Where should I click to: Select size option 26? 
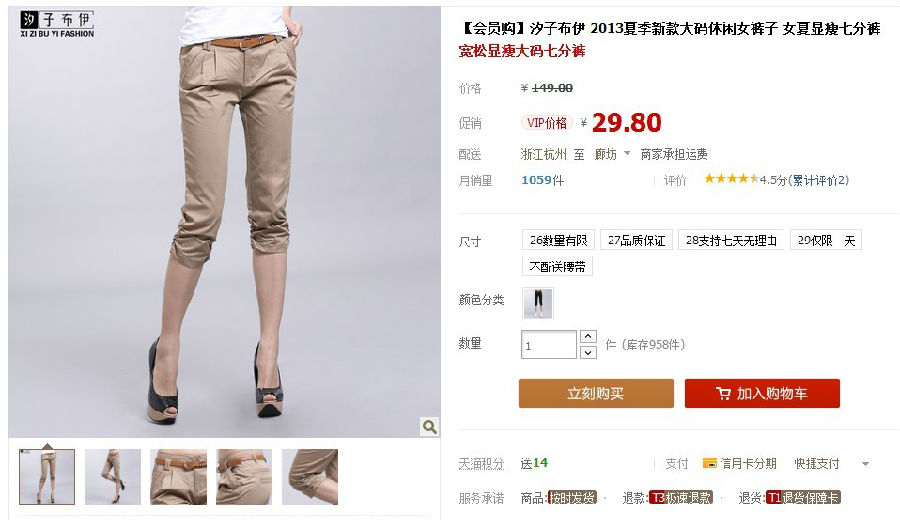coord(558,240)
